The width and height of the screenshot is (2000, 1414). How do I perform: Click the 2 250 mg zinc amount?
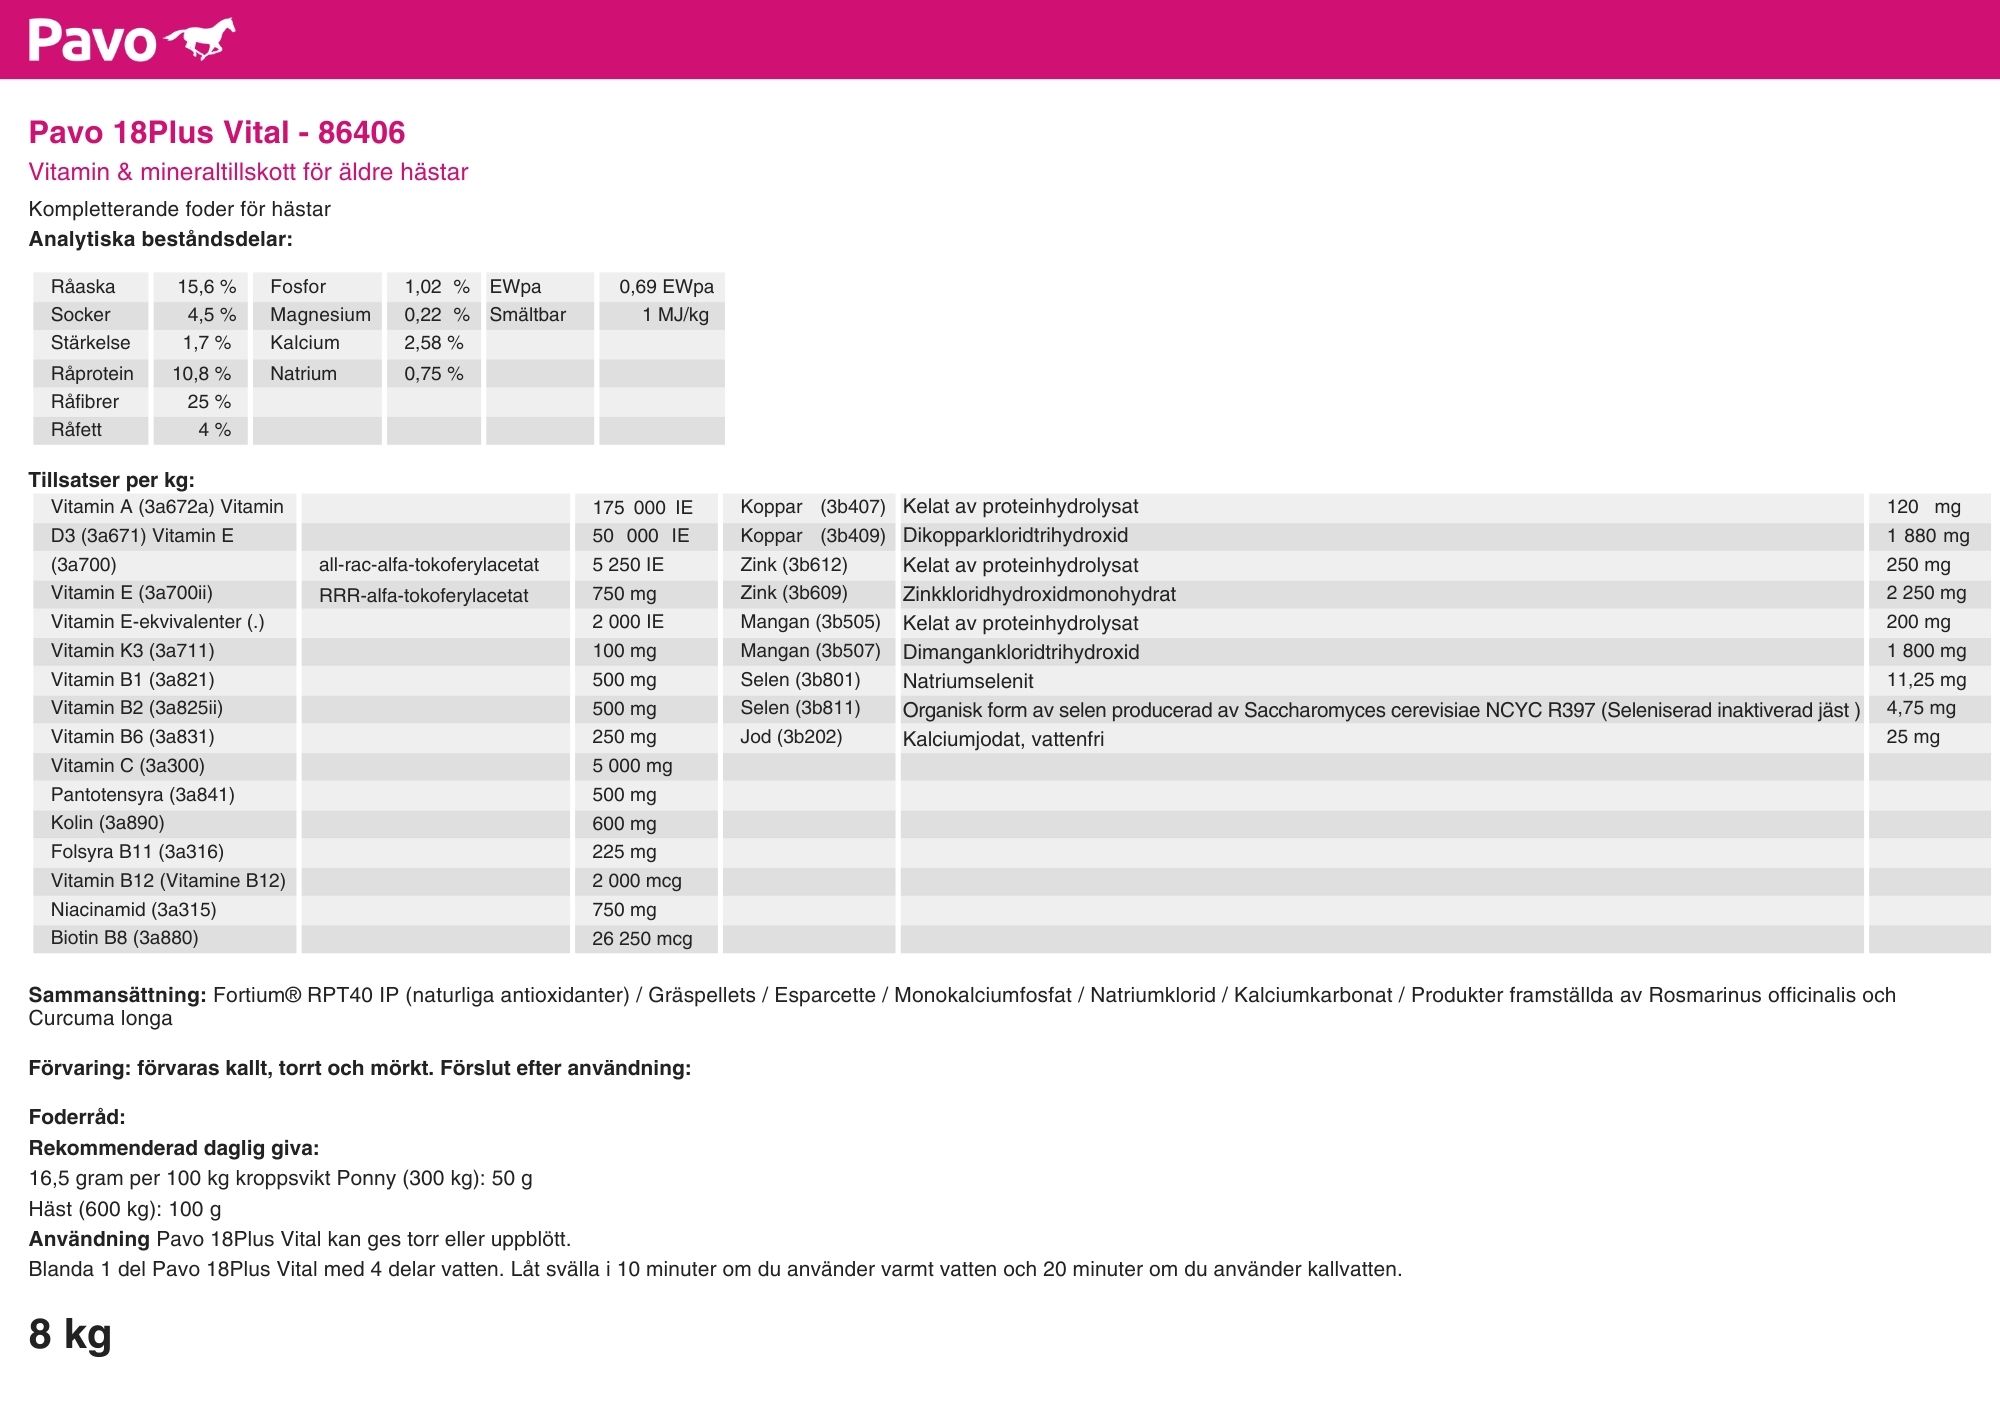(1925, 593)
